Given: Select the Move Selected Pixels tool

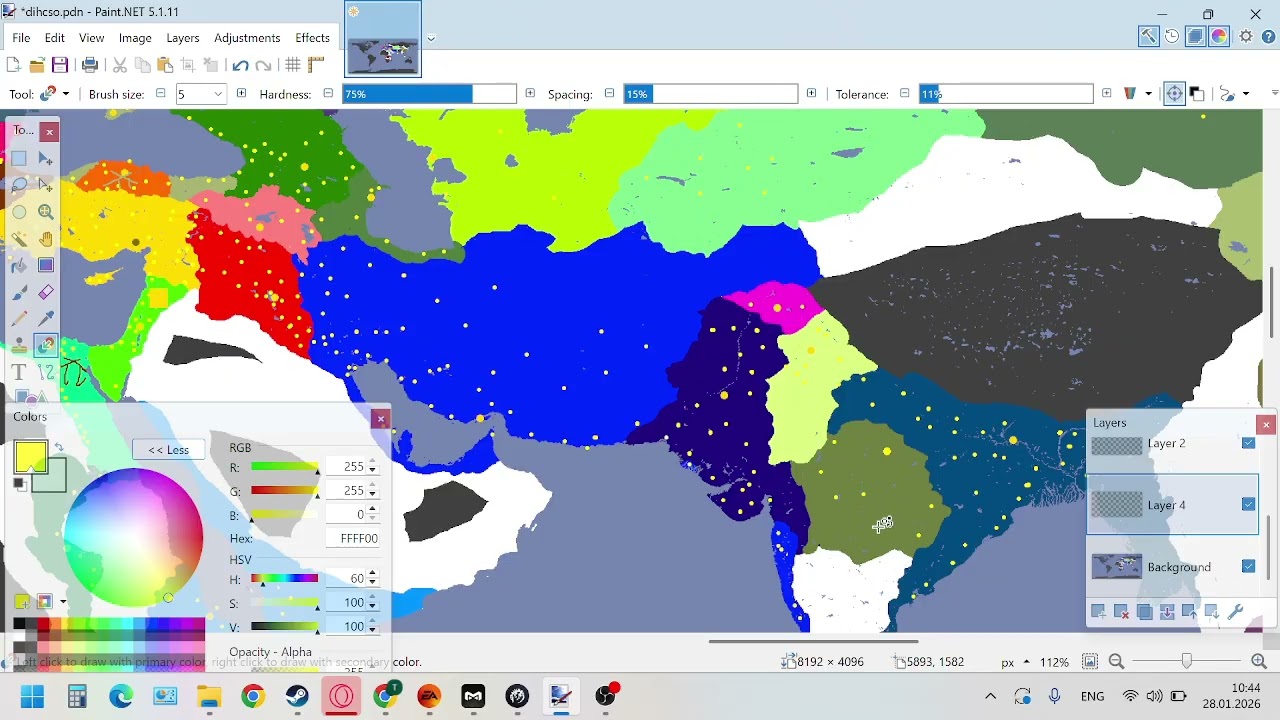Looking at the screenshot, I should point(46,158).
